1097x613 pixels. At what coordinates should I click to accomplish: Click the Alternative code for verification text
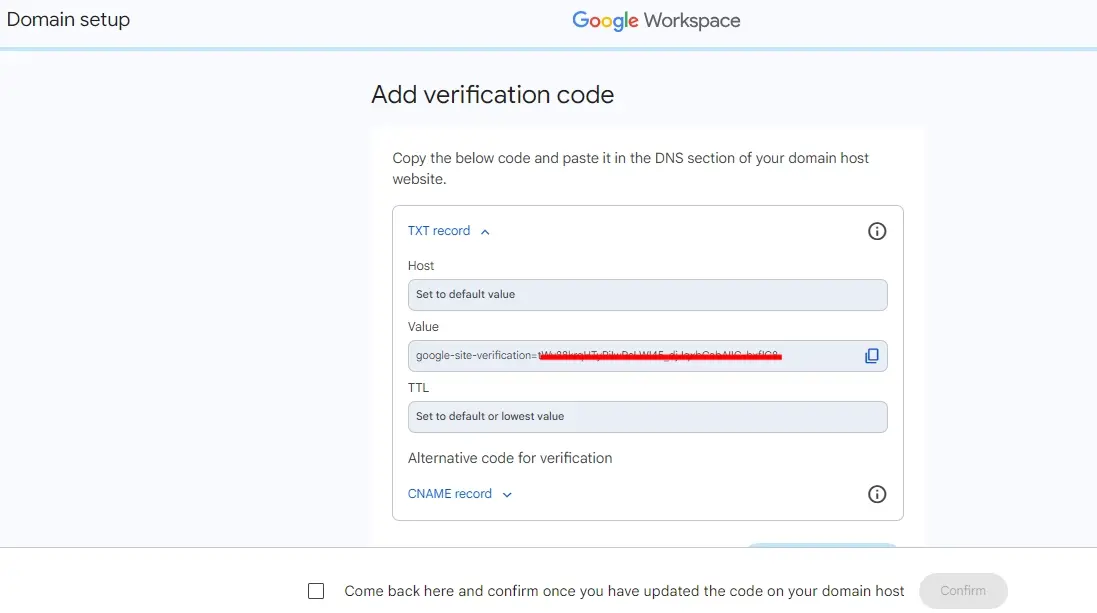(x=510, y=458)
